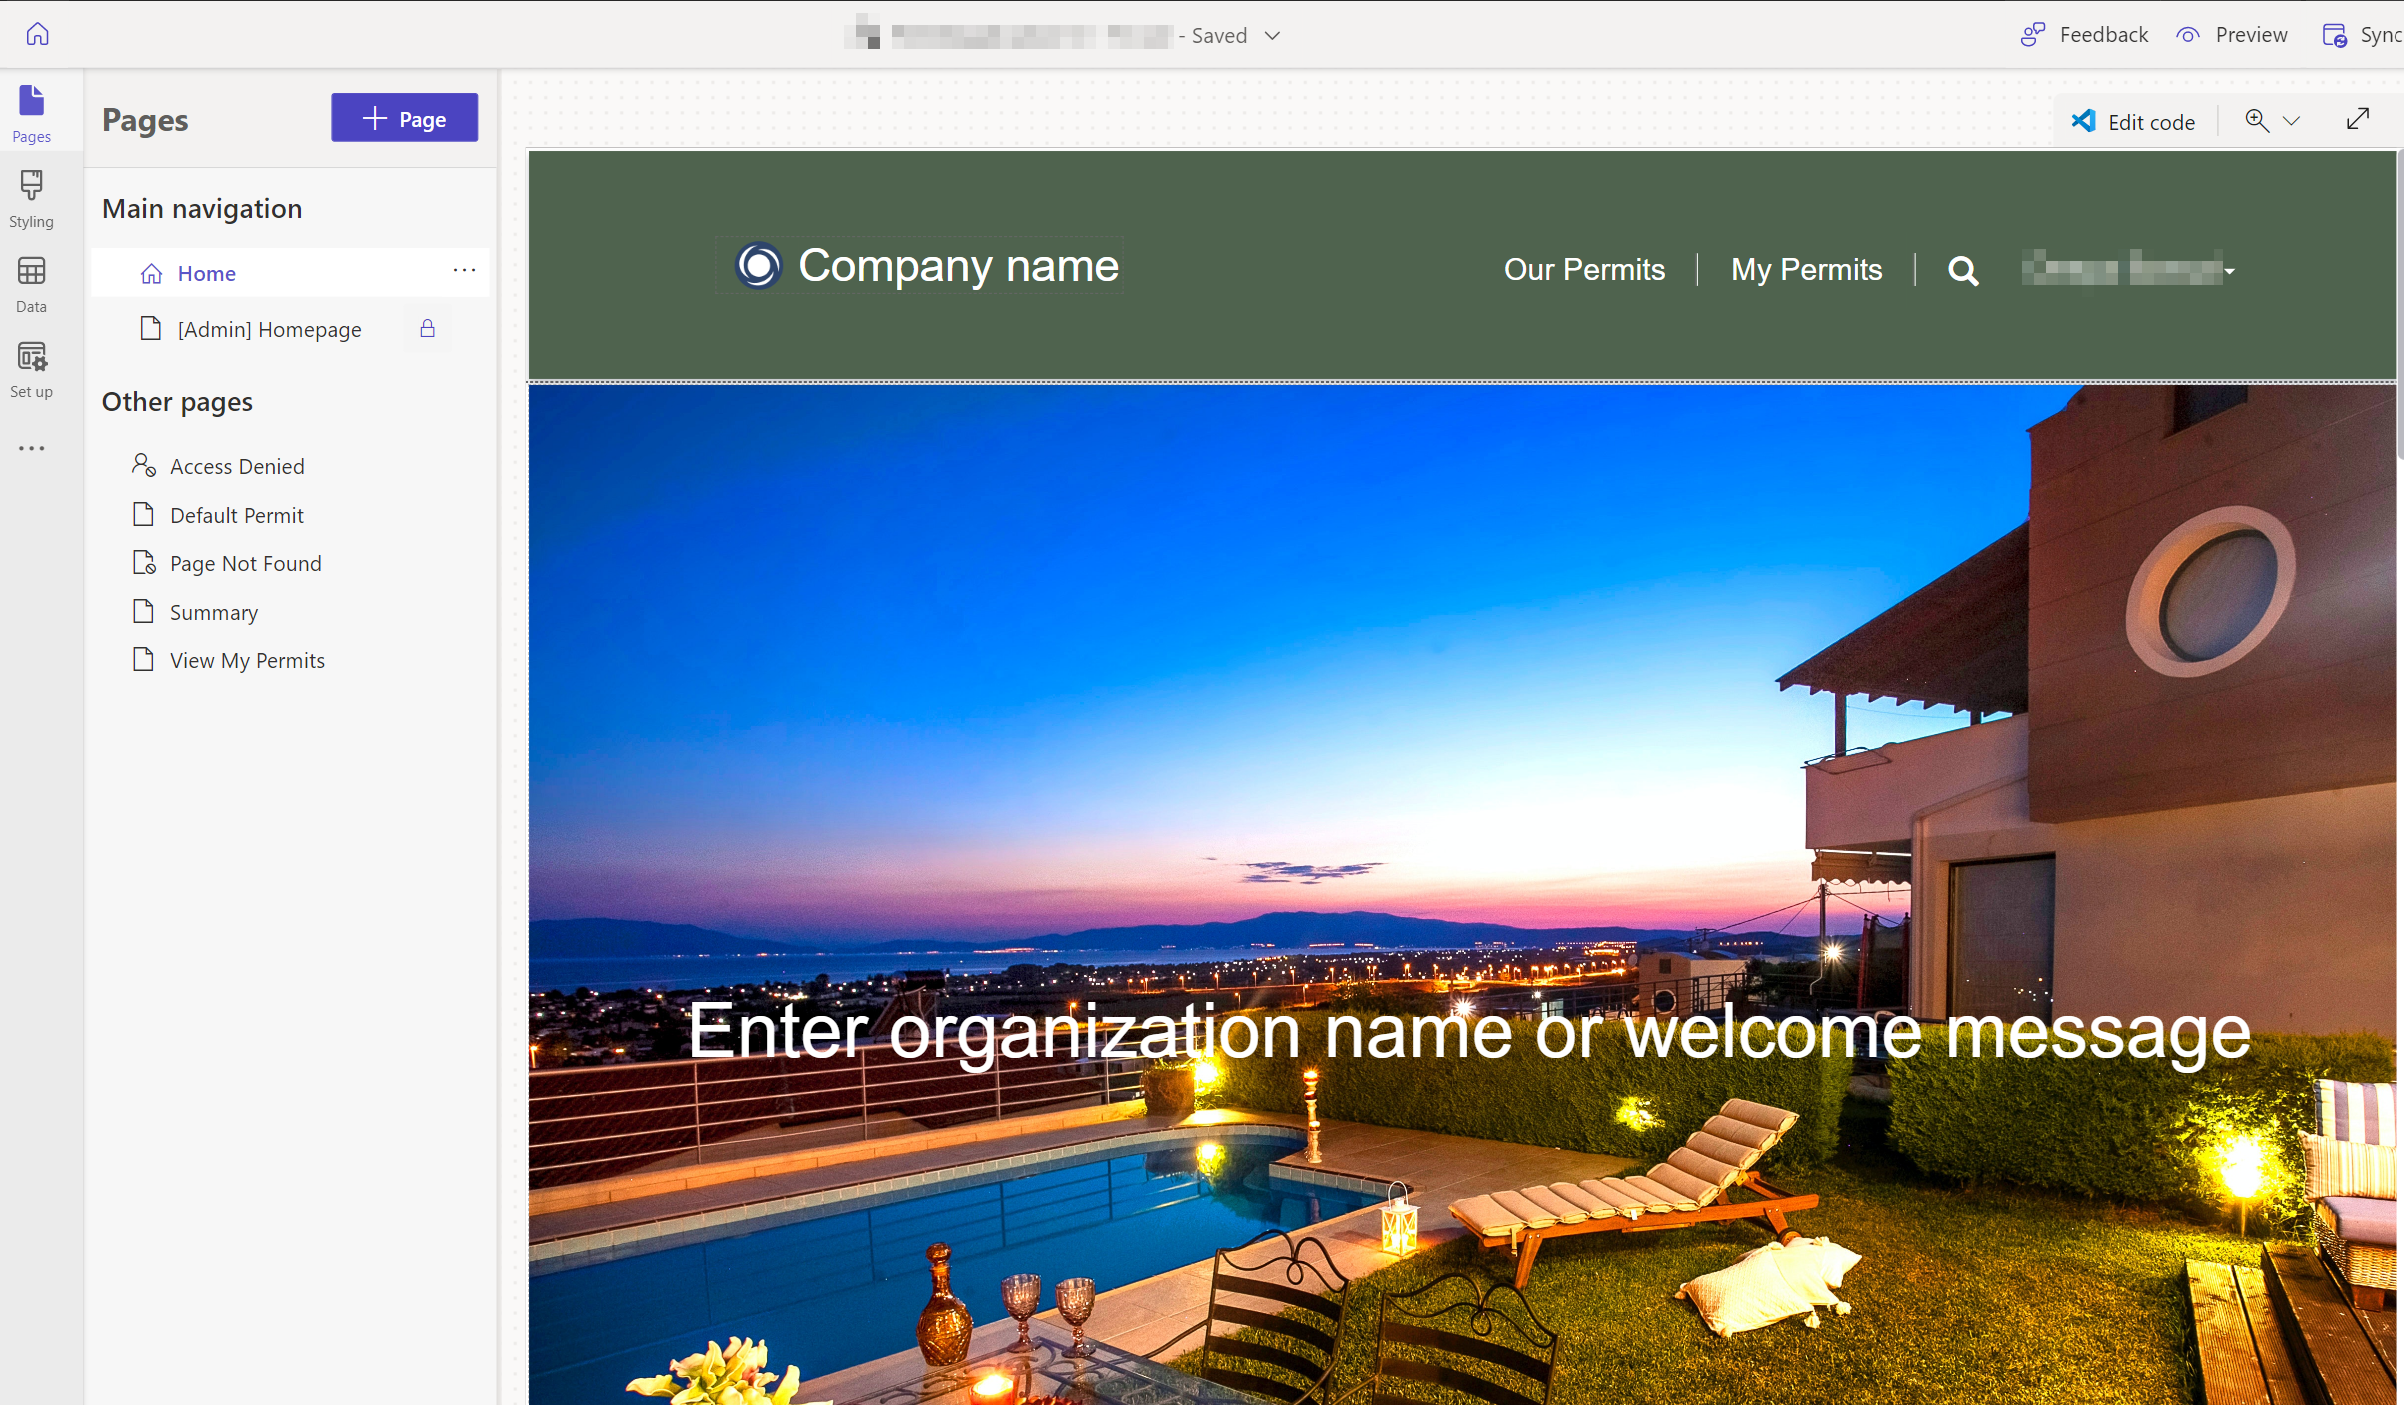2404x1405 pixels.
Task: Click the Access Denied page item
Action: (x=236, y=465)
